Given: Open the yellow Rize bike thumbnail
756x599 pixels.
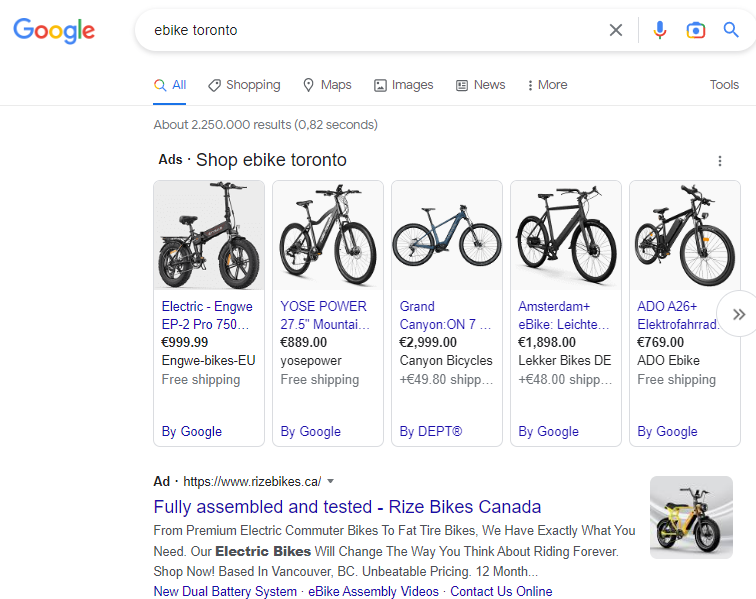Looking at the screenshot, I should [691, 517].
